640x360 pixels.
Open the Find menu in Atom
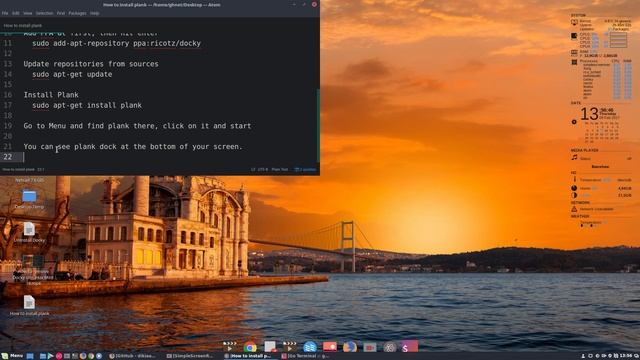pos(60,13)
